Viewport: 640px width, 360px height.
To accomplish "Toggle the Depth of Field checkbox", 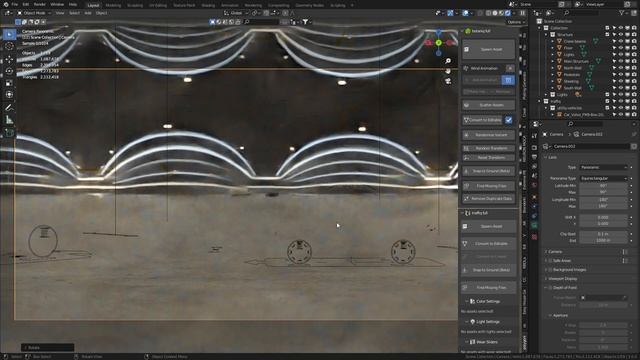I will 550,288.
